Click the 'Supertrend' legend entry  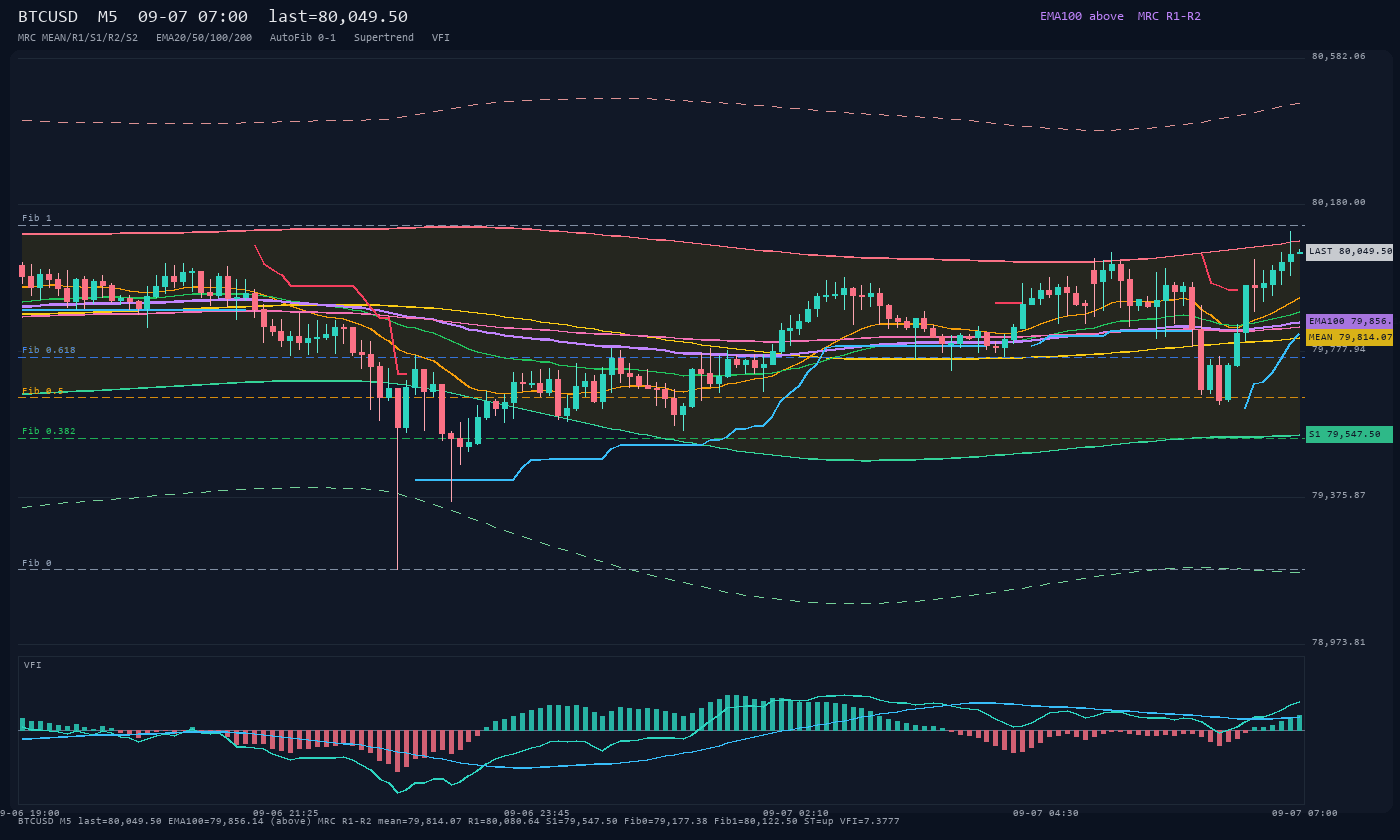384,38
